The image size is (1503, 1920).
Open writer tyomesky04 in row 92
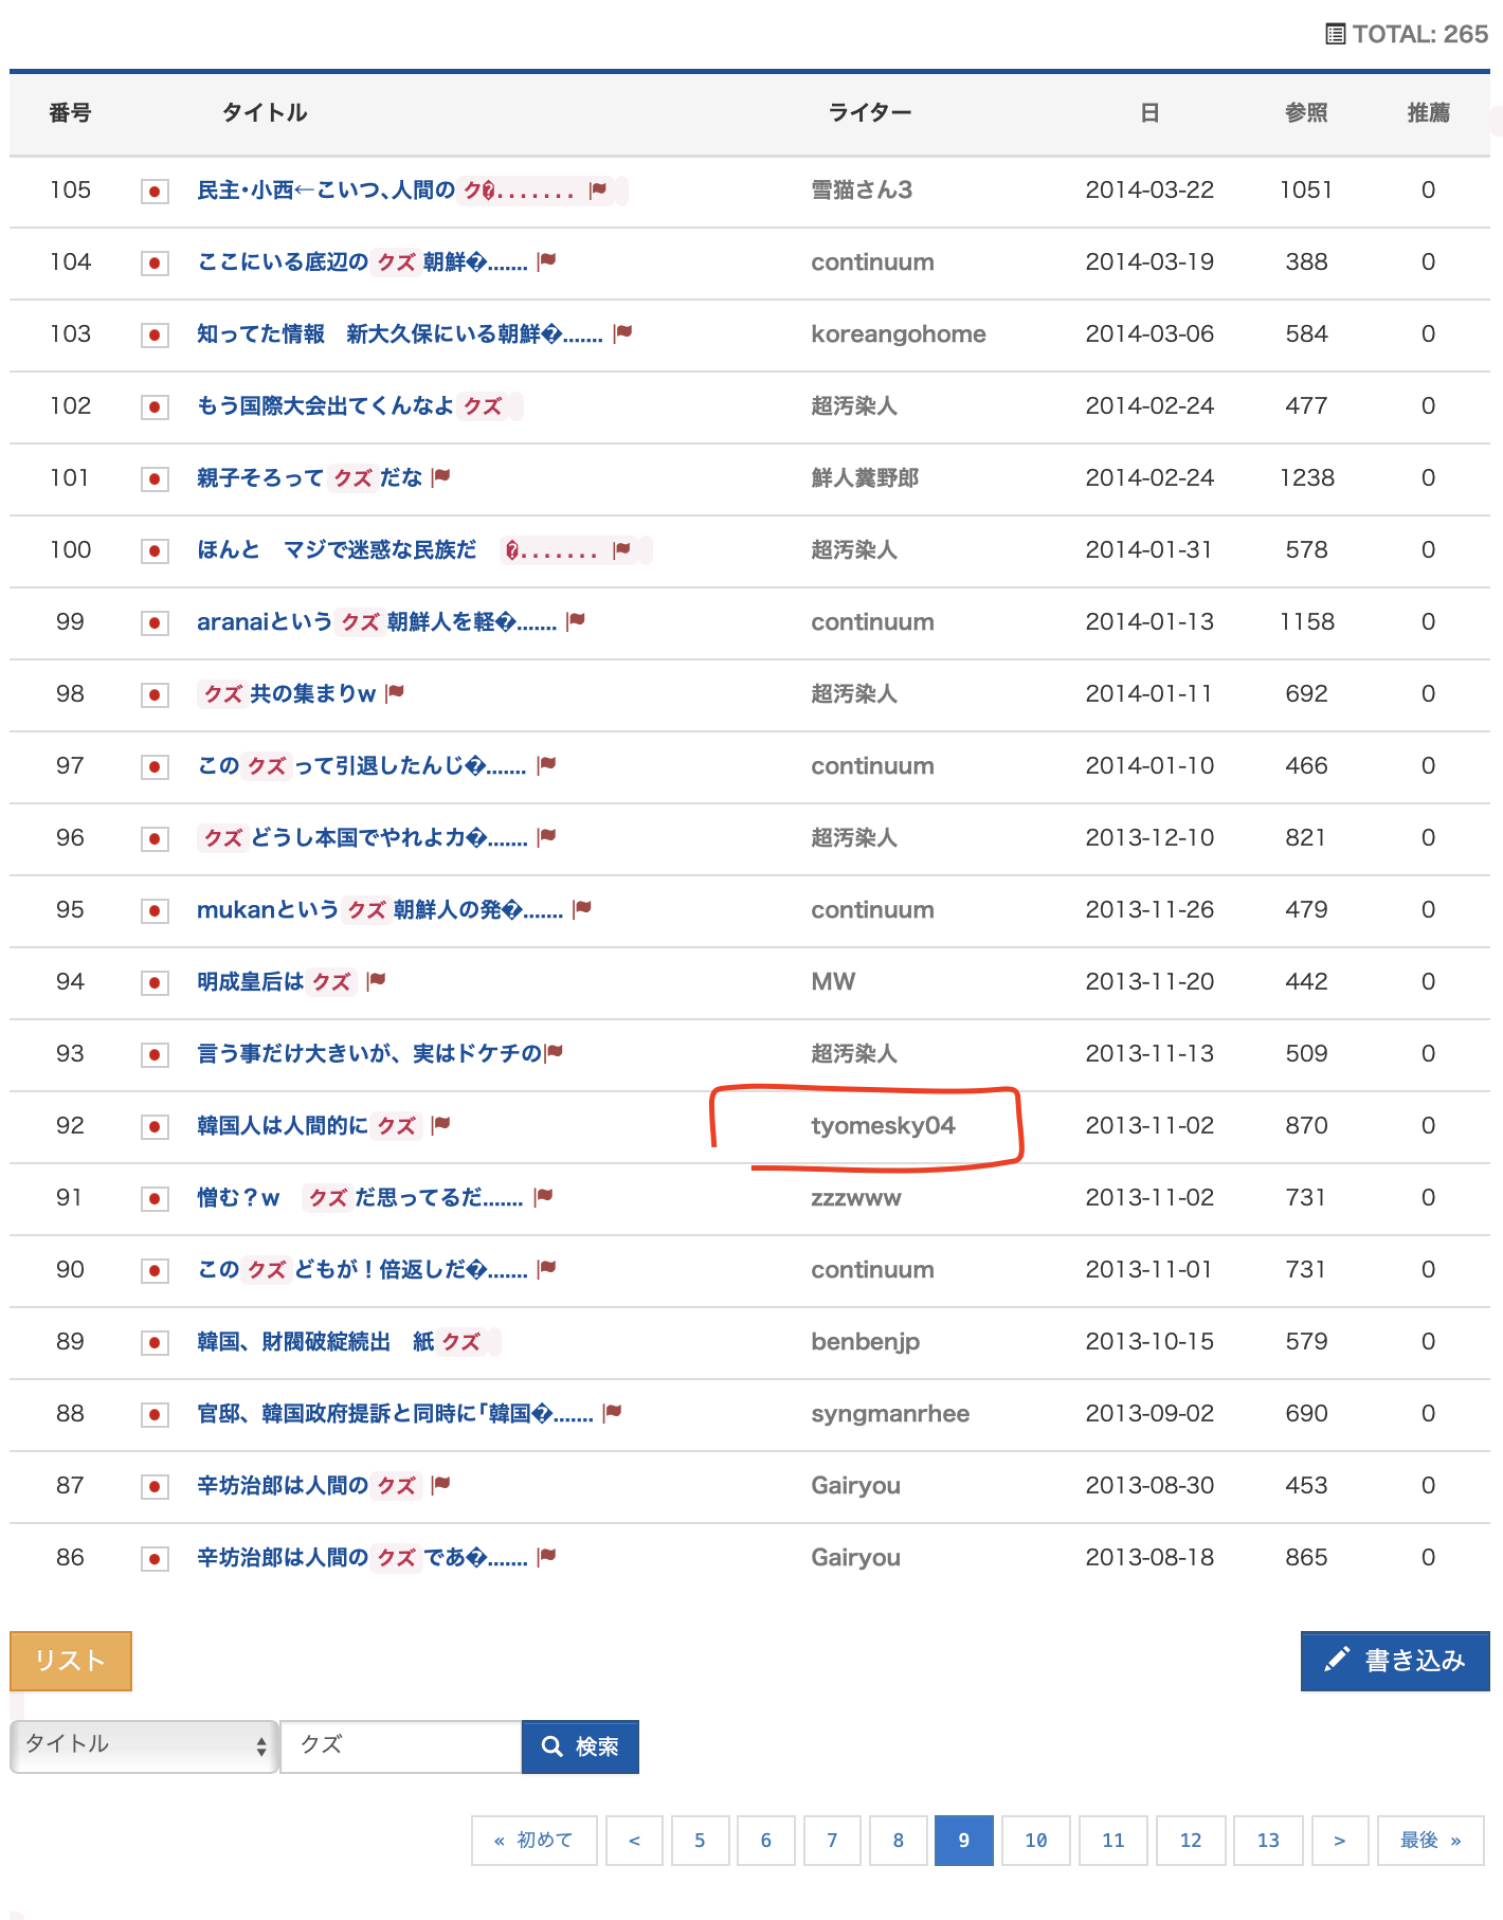(x=882, y=1126)
